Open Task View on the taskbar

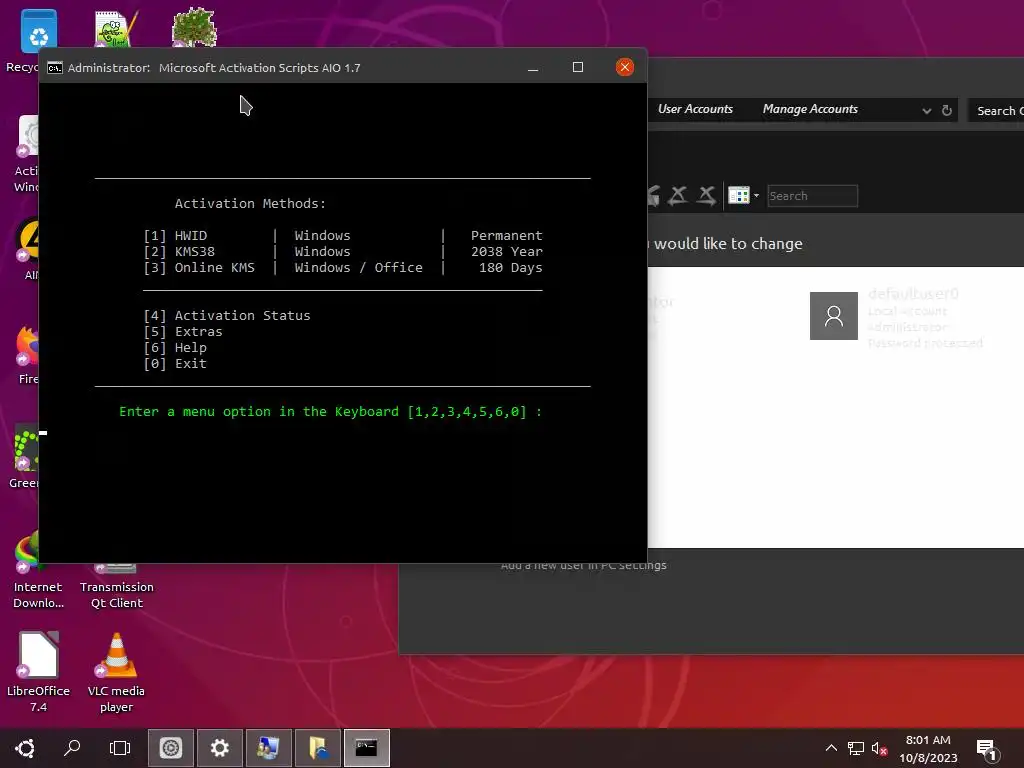click(120, 748)
